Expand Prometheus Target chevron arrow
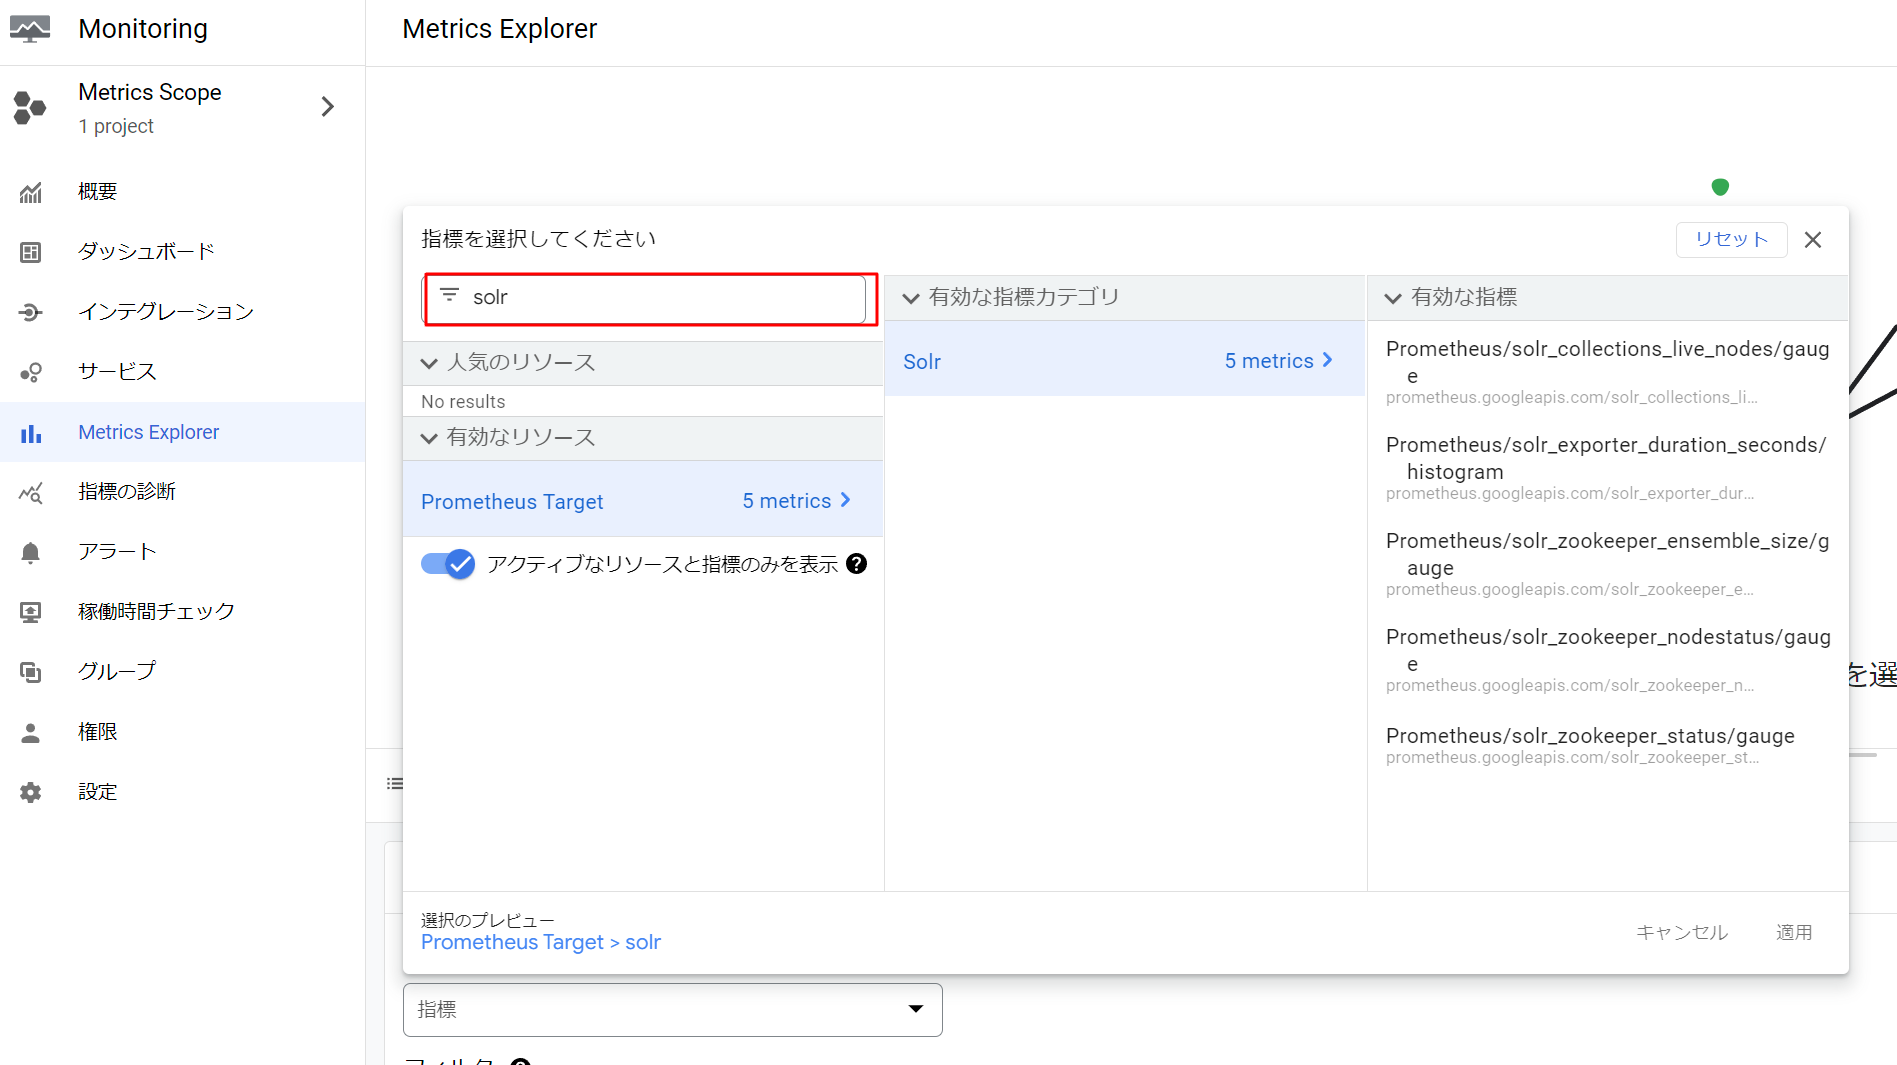The width and height of the screenshot is (1897, 1065). [x=846, y=500]
